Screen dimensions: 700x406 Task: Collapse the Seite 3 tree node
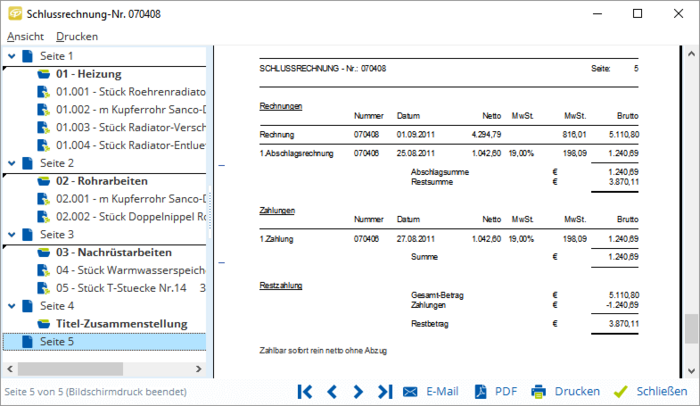click(x=10, y=234)
